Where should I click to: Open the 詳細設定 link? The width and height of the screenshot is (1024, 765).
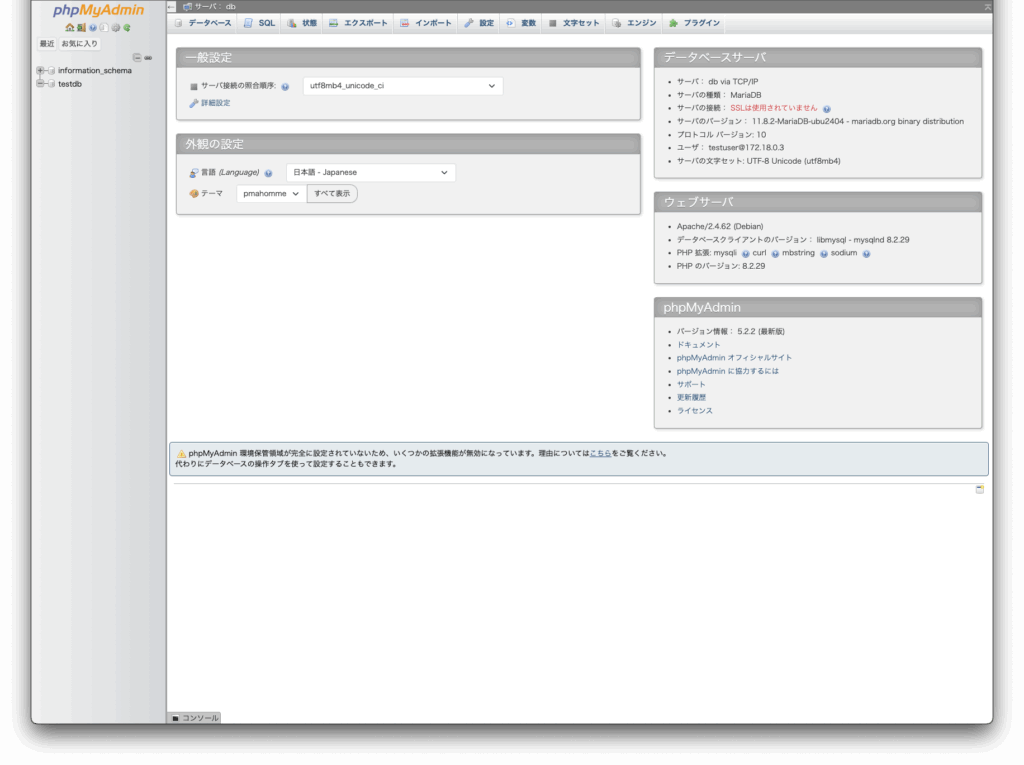point(216,103)
